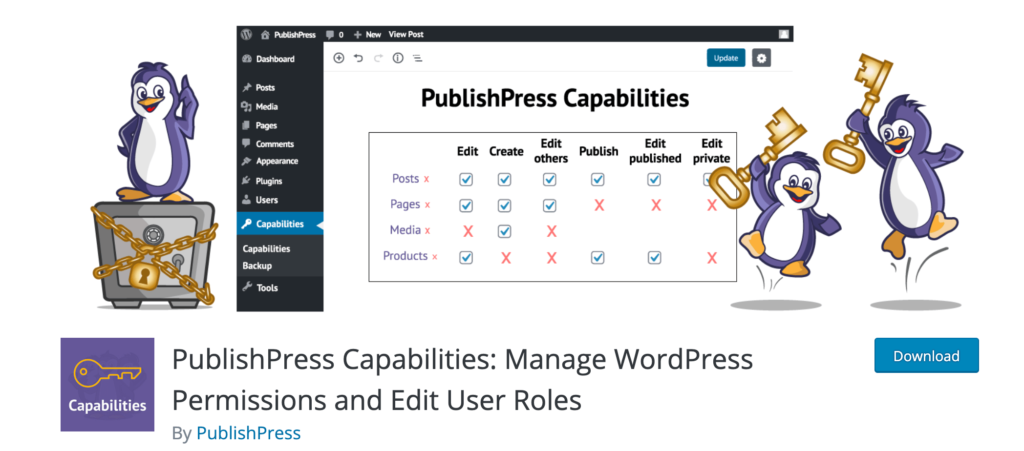
Task: Click the red X for Pages Edit published
Action: click(x=656, y=206)
